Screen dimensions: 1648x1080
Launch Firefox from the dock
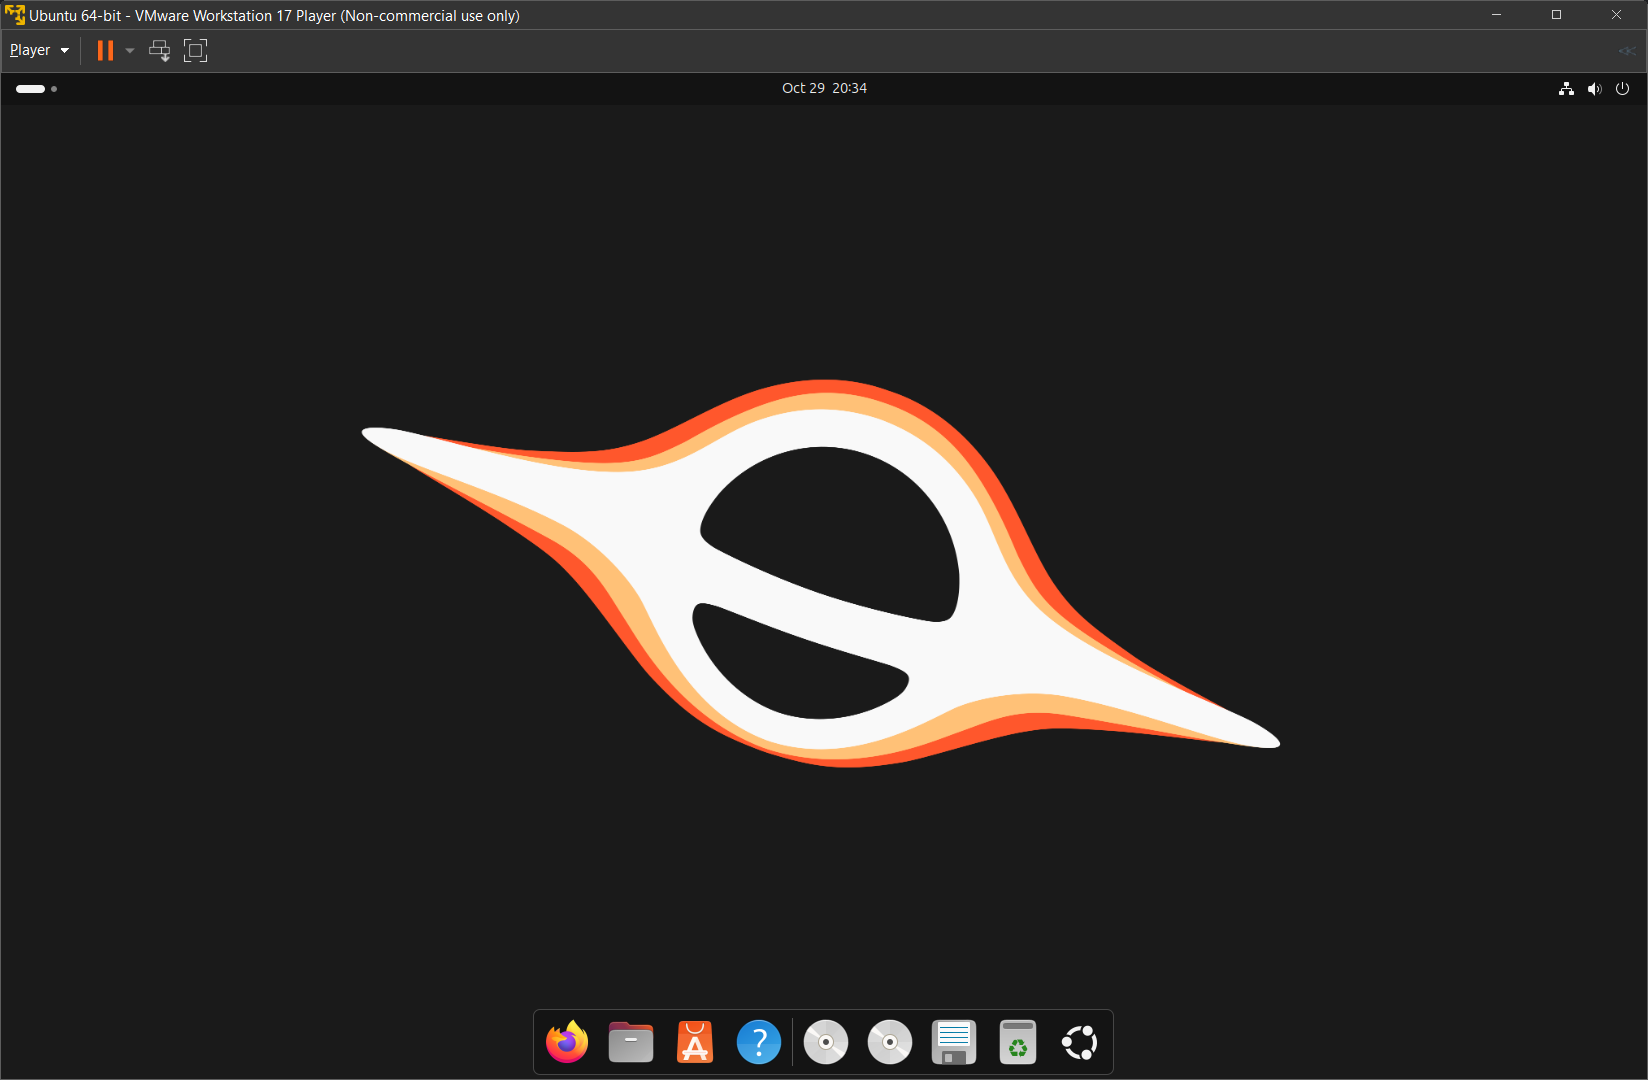coord(567,1042)
